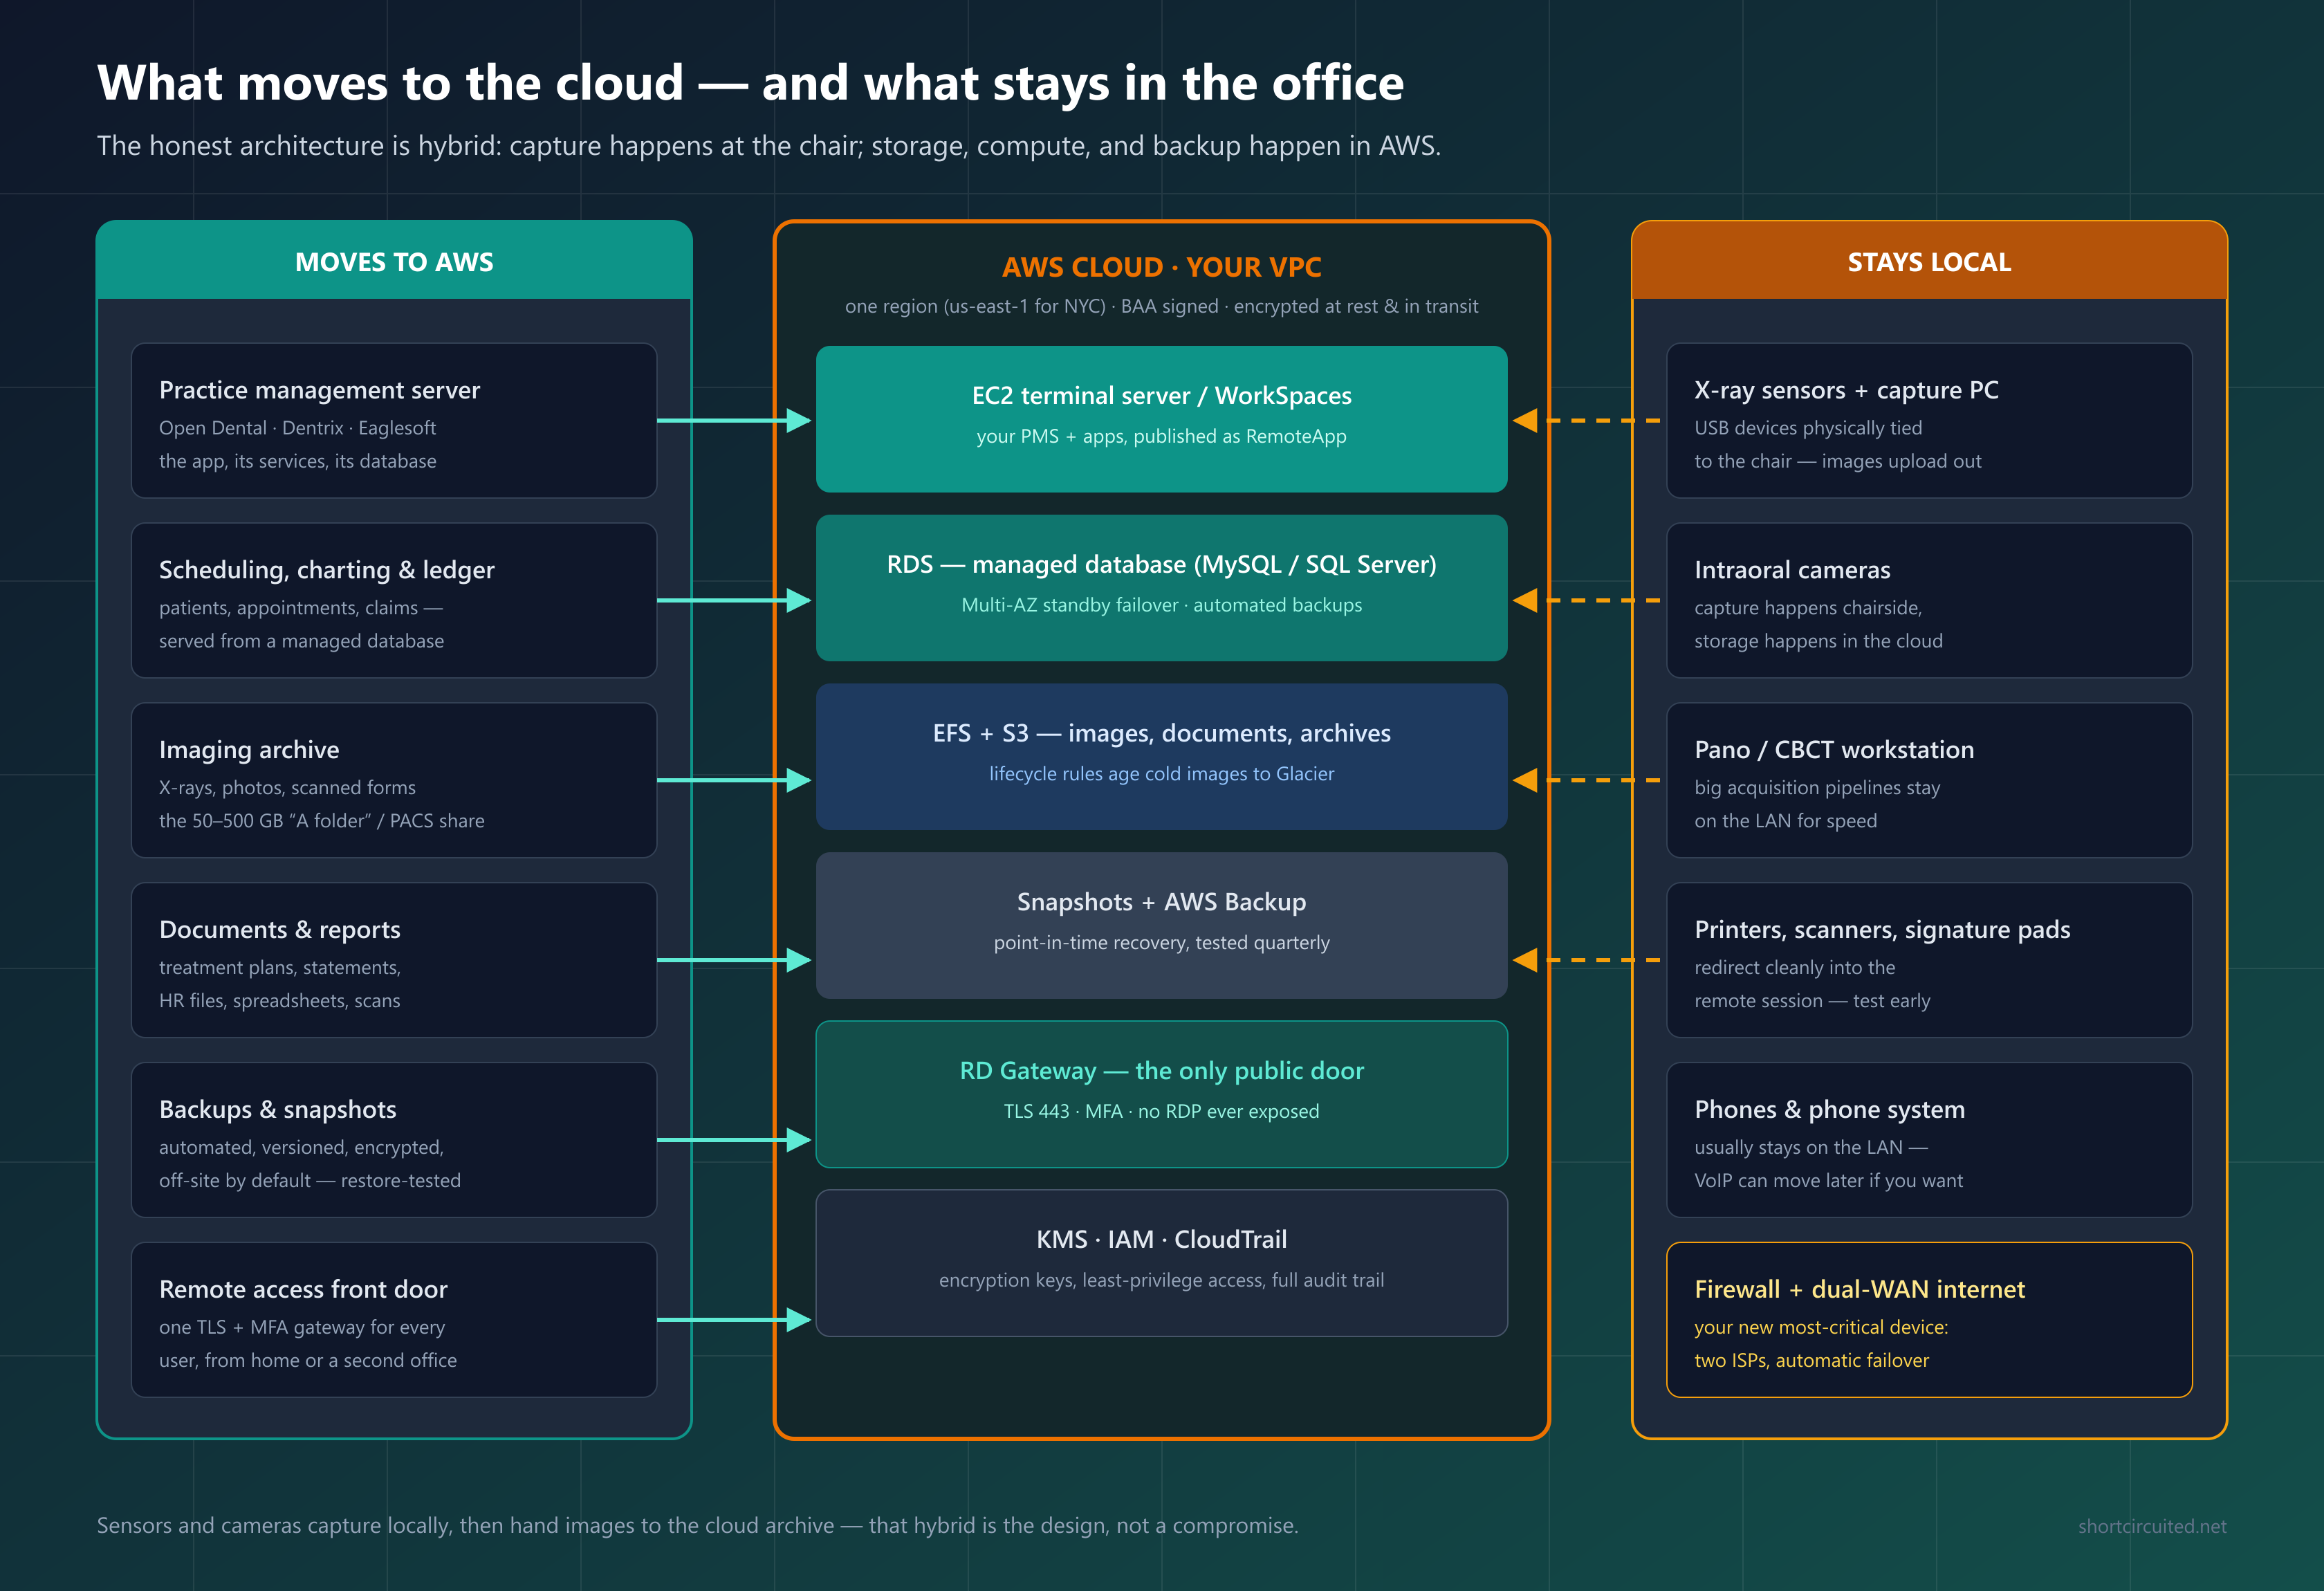The height and width of the screenshot is (1591, 2324).
Task: Select the Pano / CBCT workstation card
Action: (x=1929, y=780)
